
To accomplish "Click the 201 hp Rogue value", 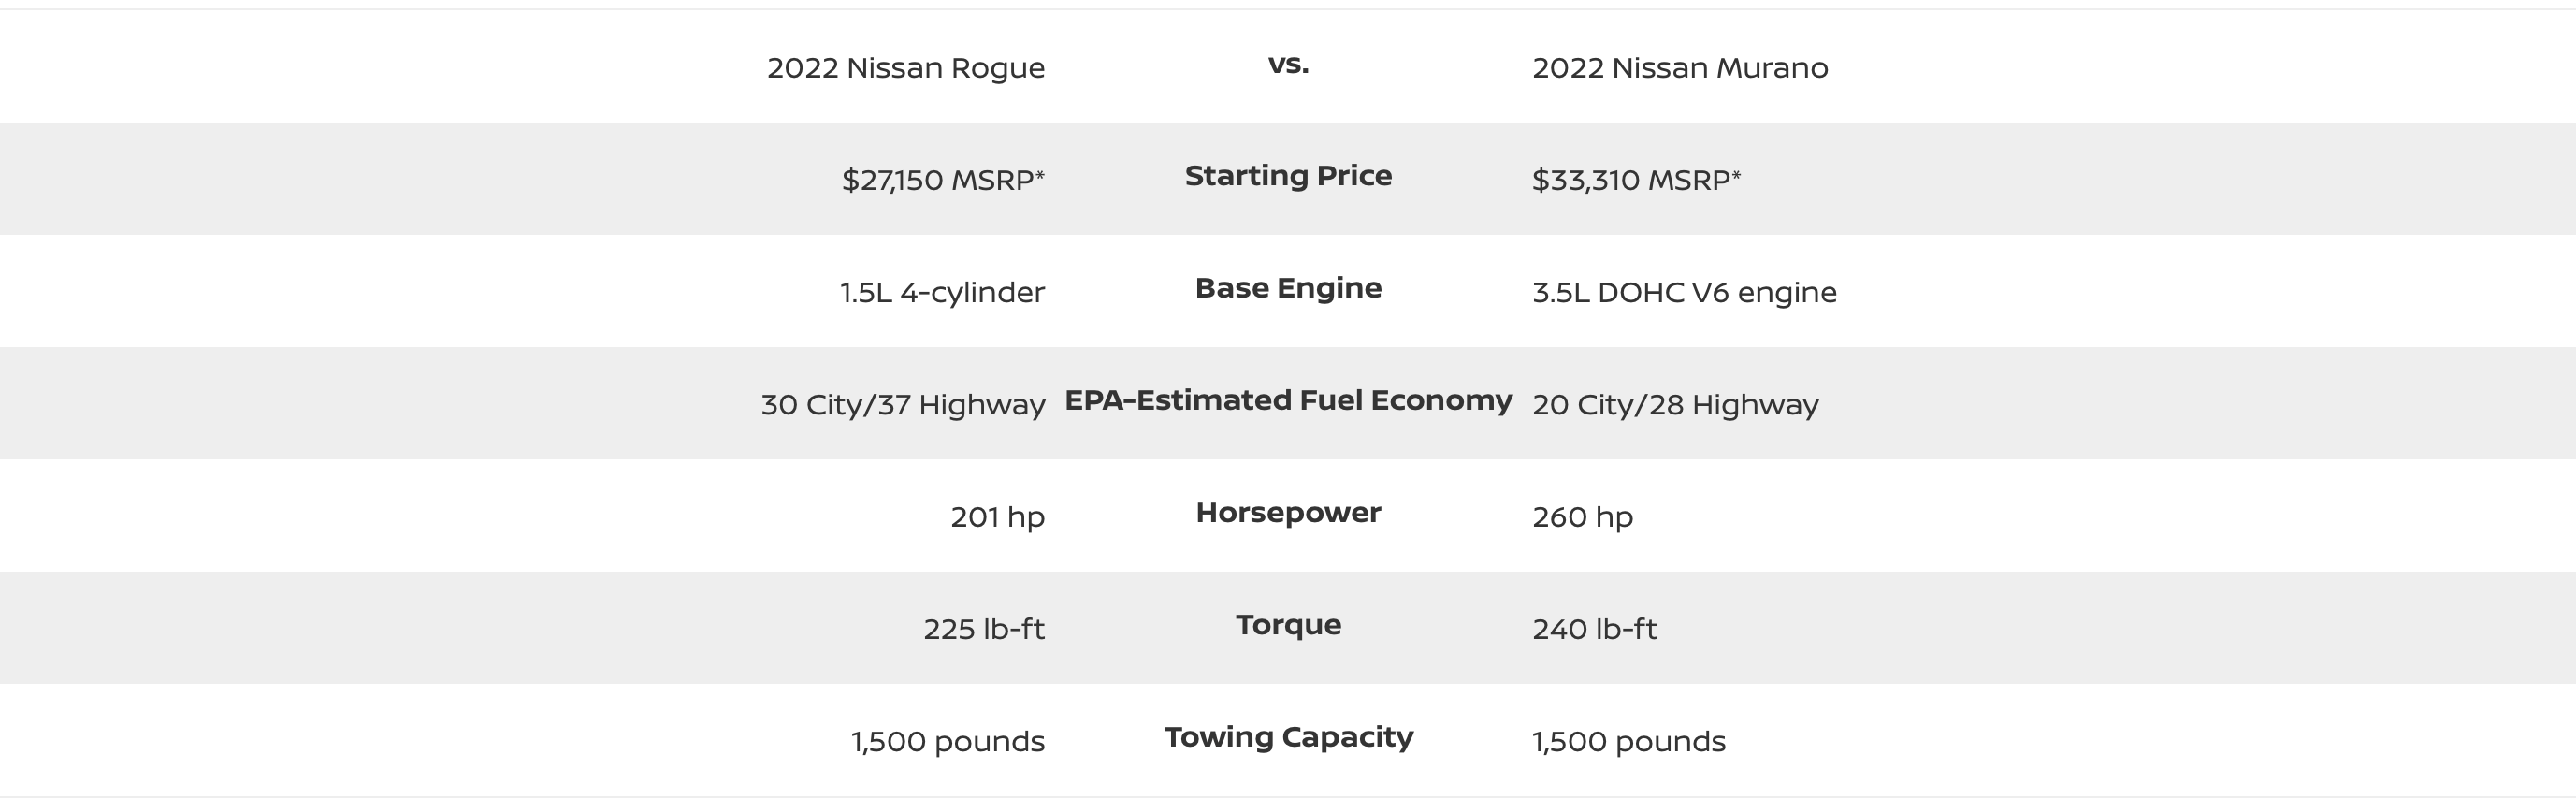I will coord(997,517).
